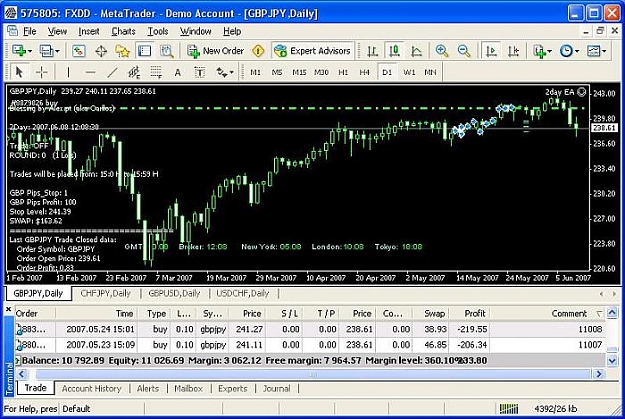The image size is (625, 419).
Task: Select the cursor arrow tool
Action: tap(19, 72)
